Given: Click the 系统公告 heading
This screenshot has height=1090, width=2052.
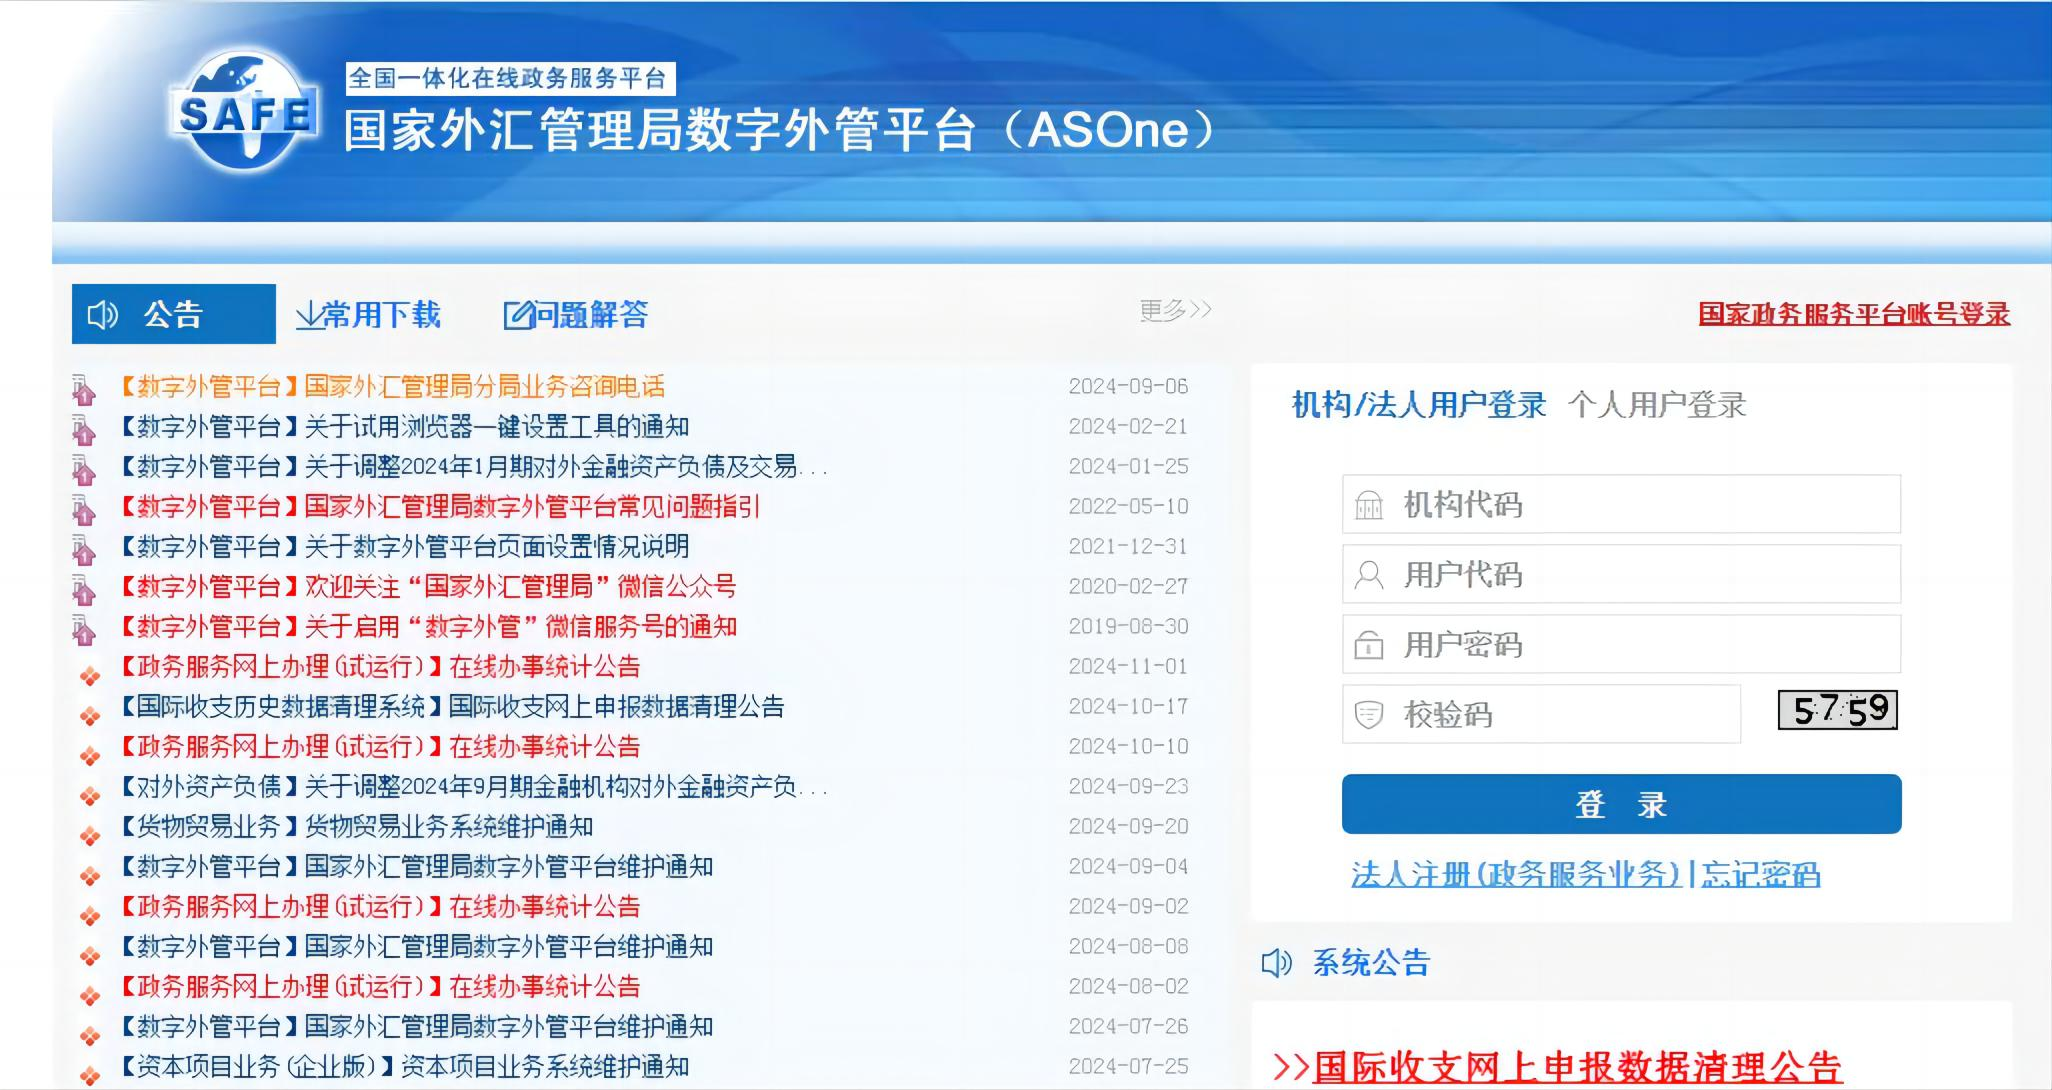Looking at the screenshot, I should coord(1371,963).
